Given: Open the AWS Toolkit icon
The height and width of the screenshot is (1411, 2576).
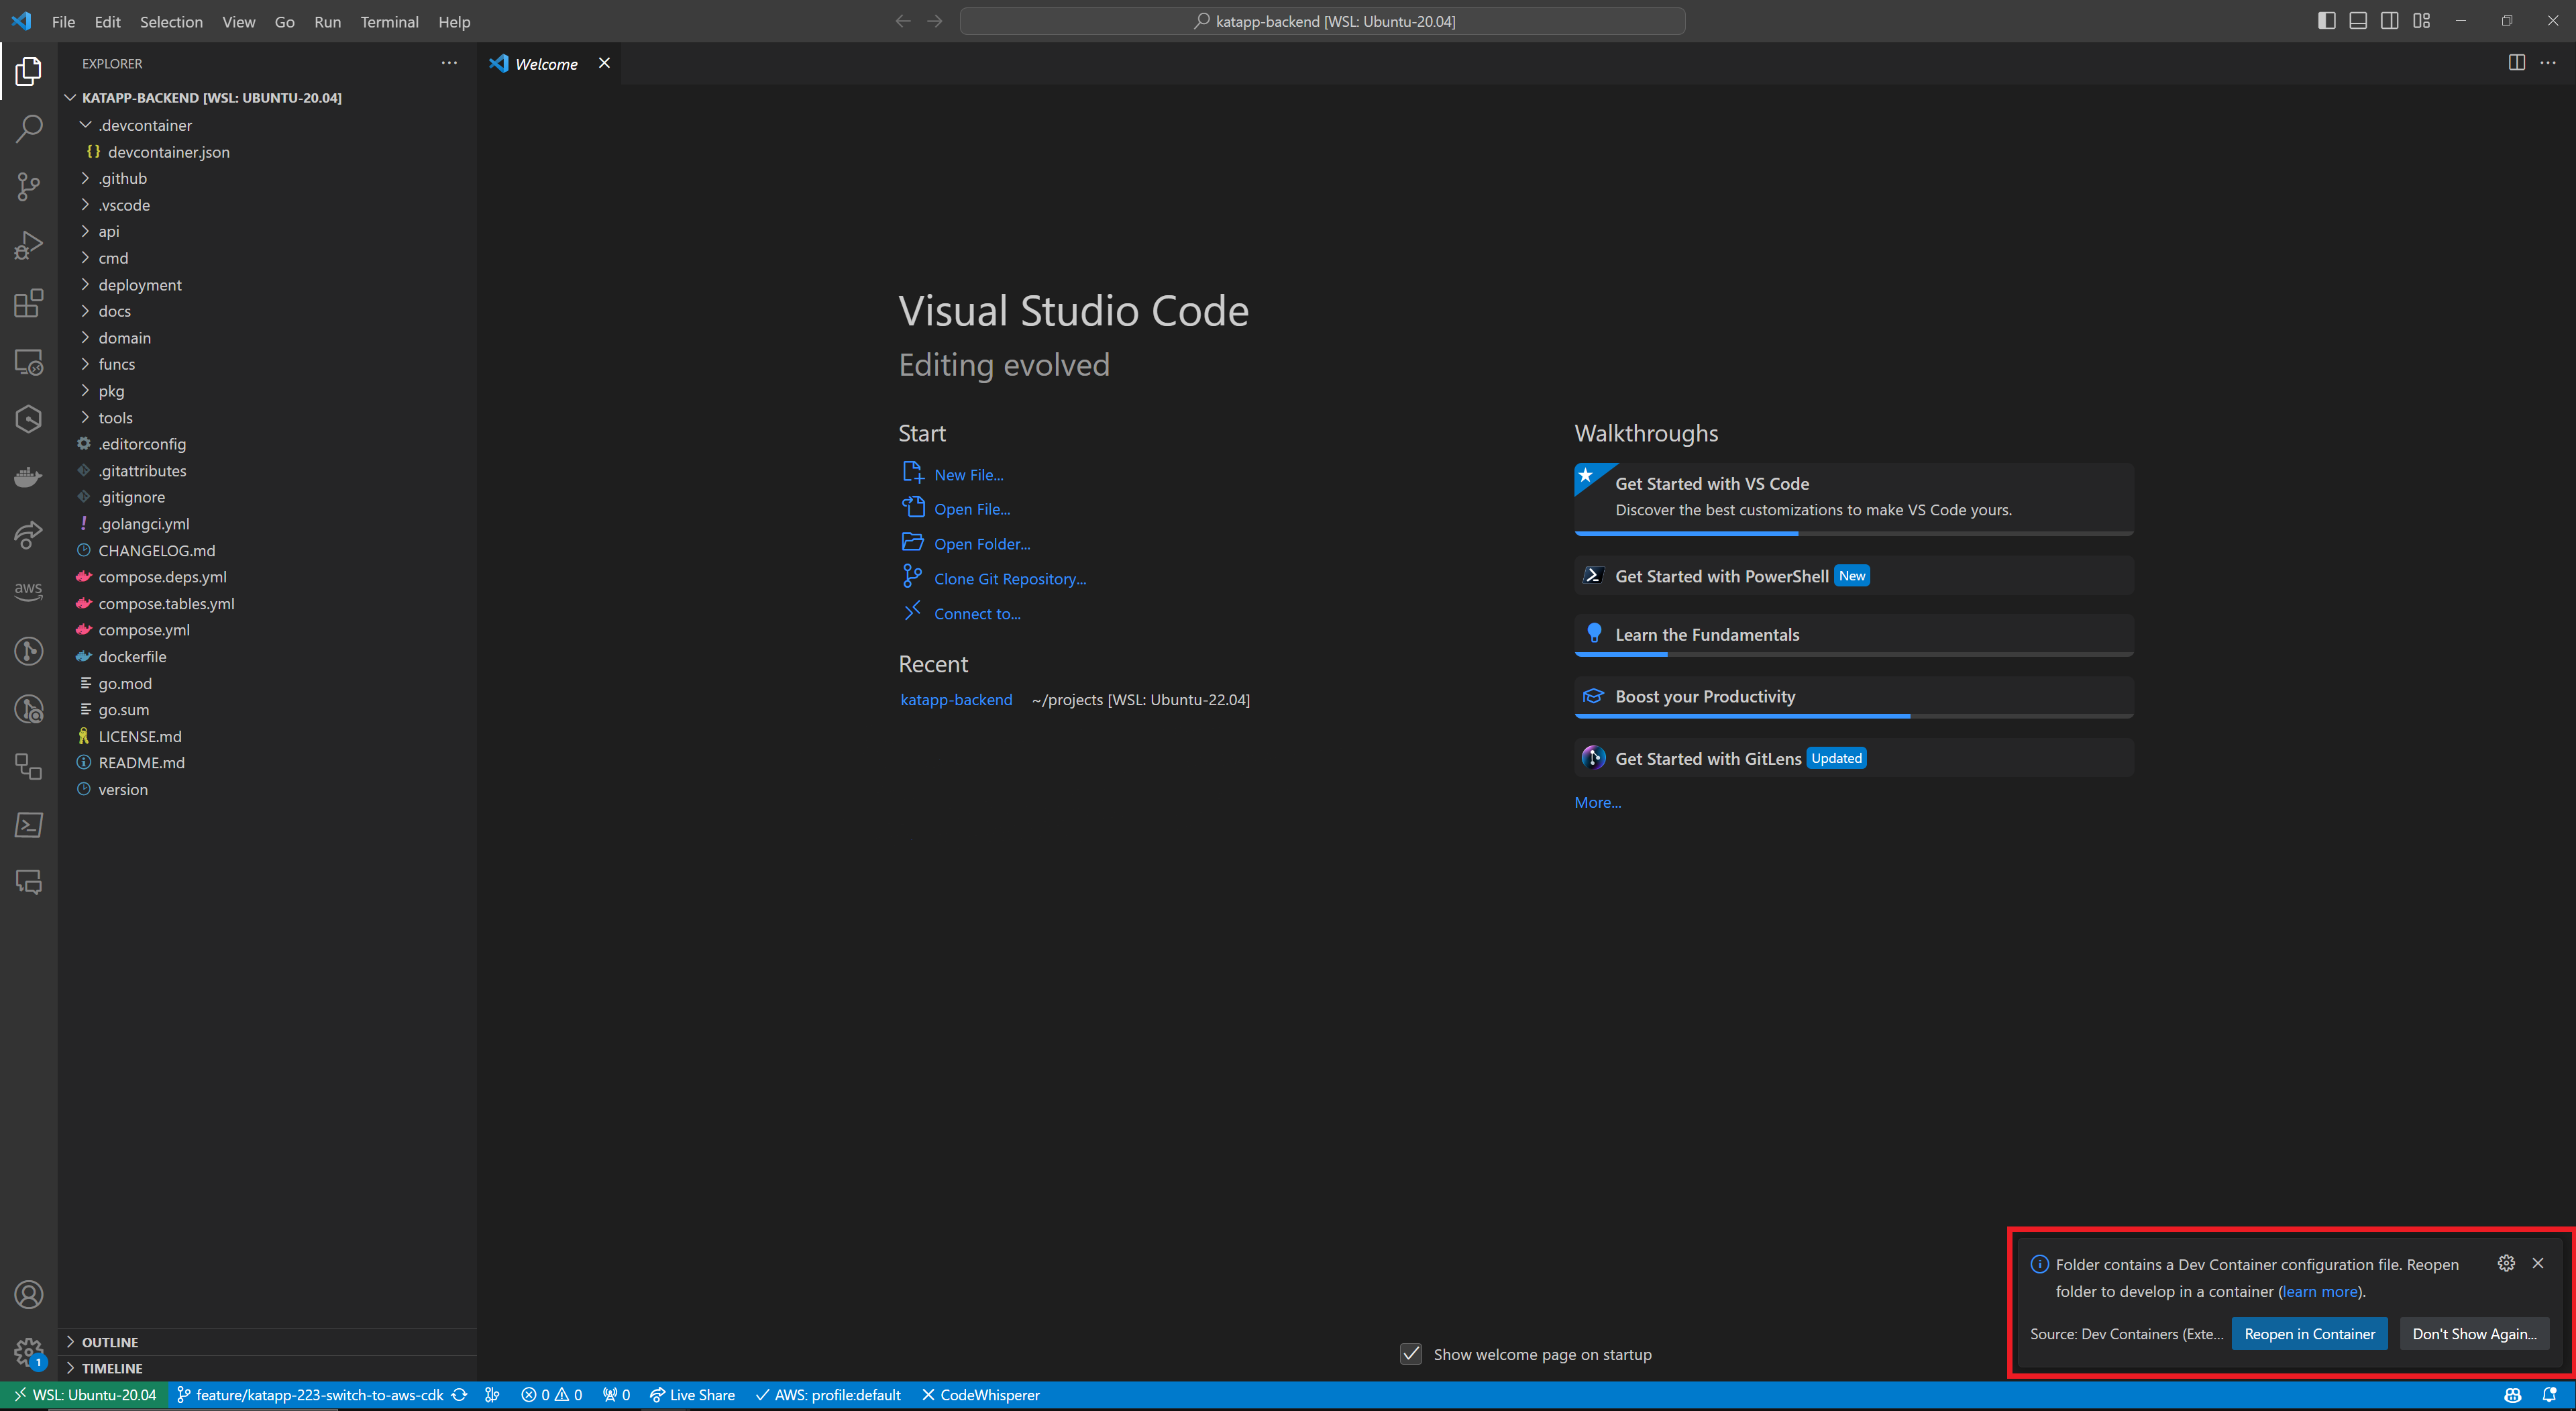Looking at the screenshot, I should click(29, 591).
